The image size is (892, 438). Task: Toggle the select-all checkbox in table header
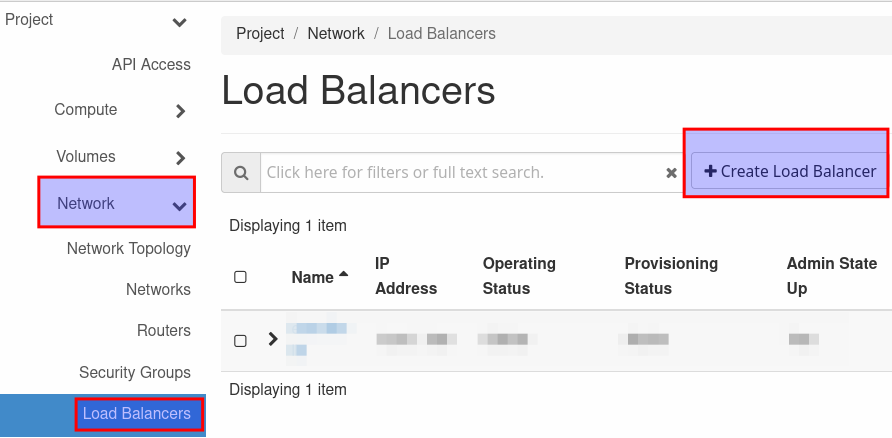pos(240,277)
